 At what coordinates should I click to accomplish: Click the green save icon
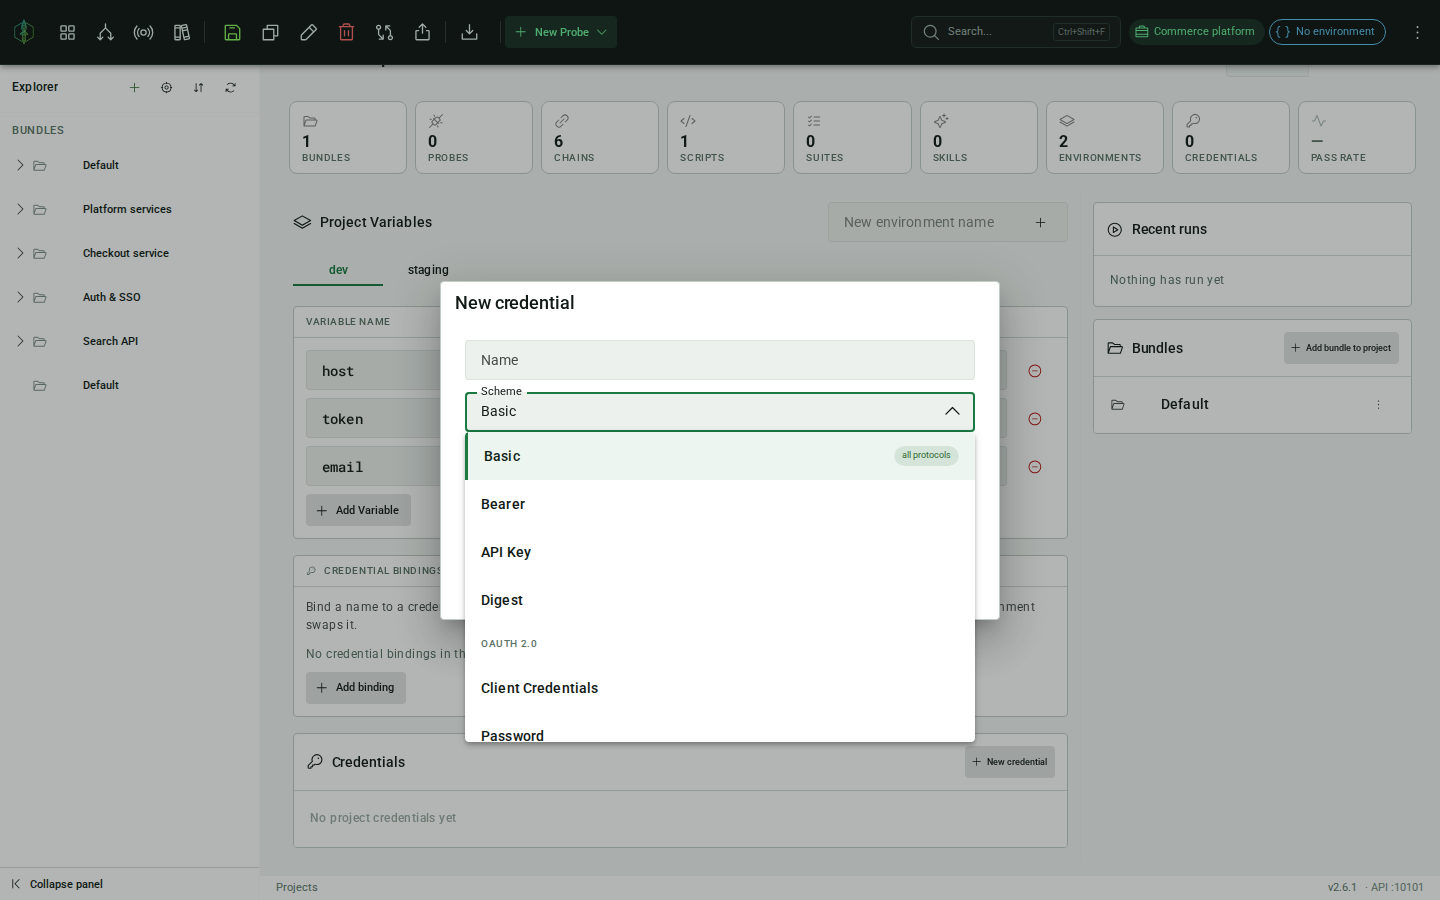tap(232, 32)
